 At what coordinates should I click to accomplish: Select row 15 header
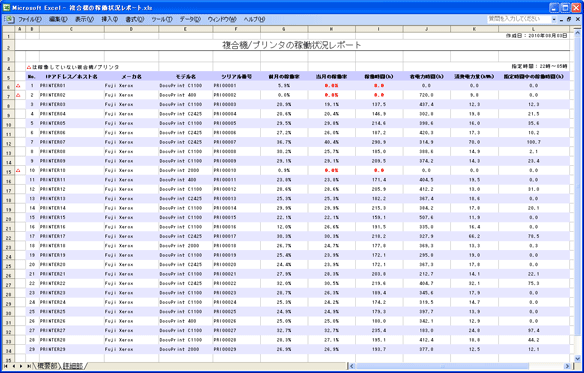9,171
